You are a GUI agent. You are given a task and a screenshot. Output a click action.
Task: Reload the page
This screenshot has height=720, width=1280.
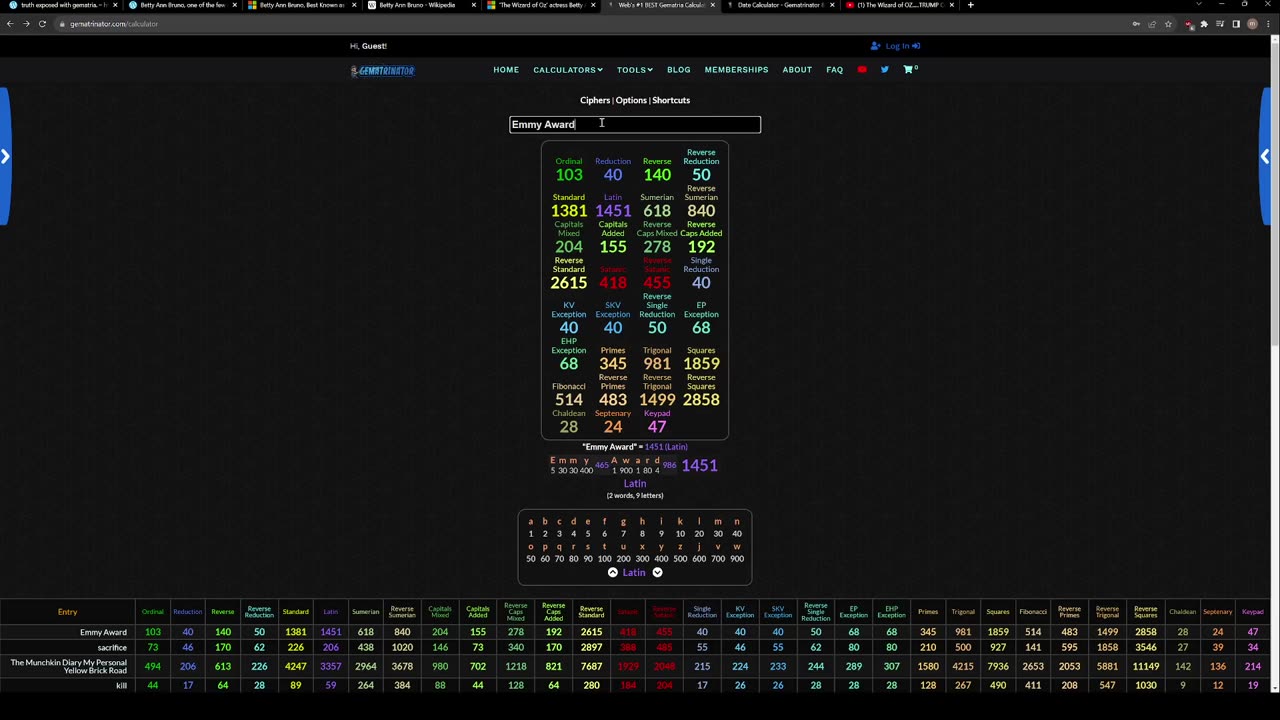tap(42, 24)
